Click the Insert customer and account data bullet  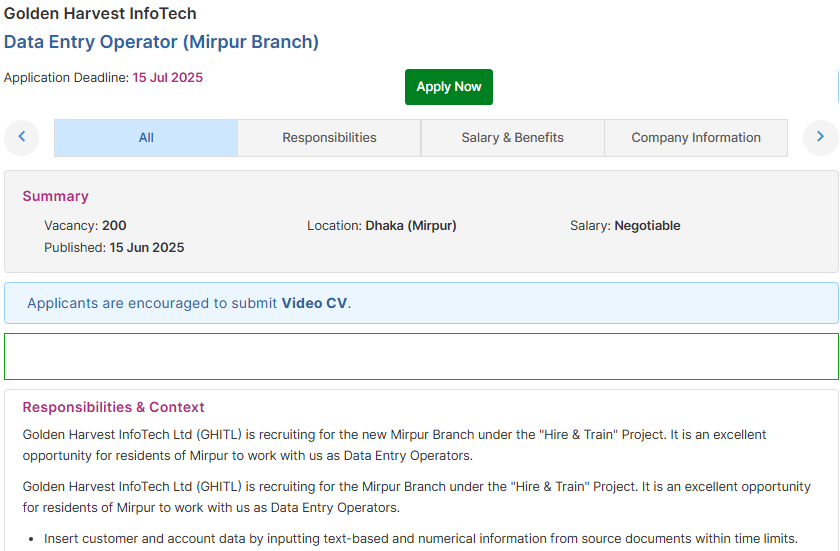(421, 539)
